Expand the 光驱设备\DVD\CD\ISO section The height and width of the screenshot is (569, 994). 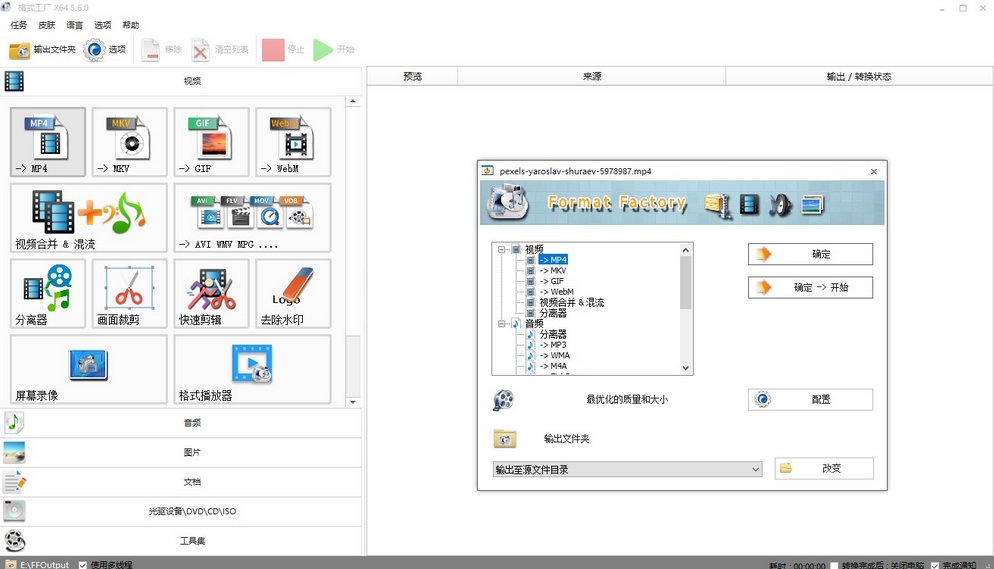181,511
